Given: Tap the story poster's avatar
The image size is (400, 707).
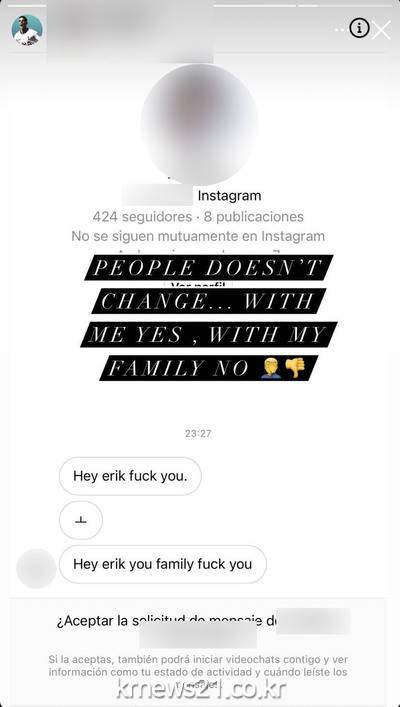Looking at the screenshot, I should point(27,30).
